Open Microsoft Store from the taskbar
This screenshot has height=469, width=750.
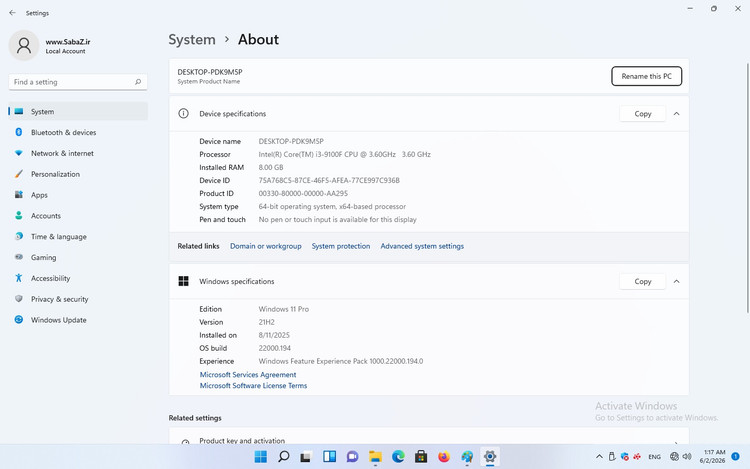pos(421,457)
